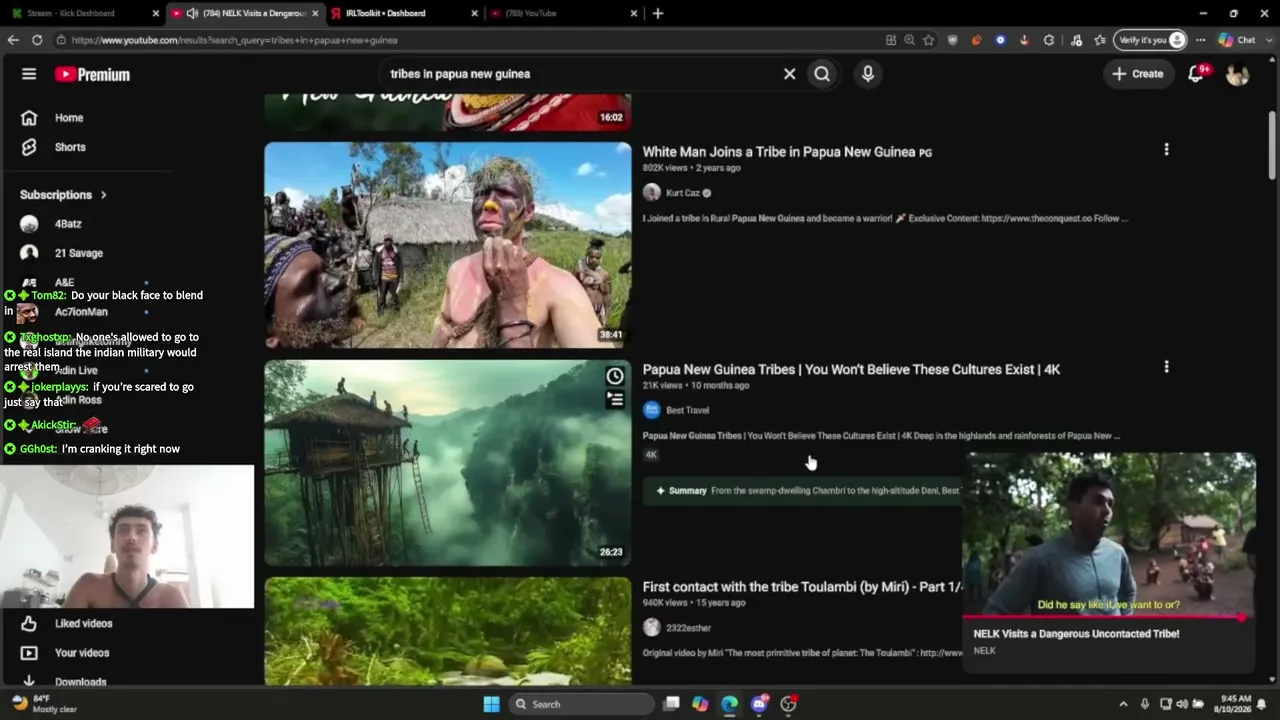Open Windows Start menu
The height and width of the screenshot is (720, 1280).
tap(491, 704)
